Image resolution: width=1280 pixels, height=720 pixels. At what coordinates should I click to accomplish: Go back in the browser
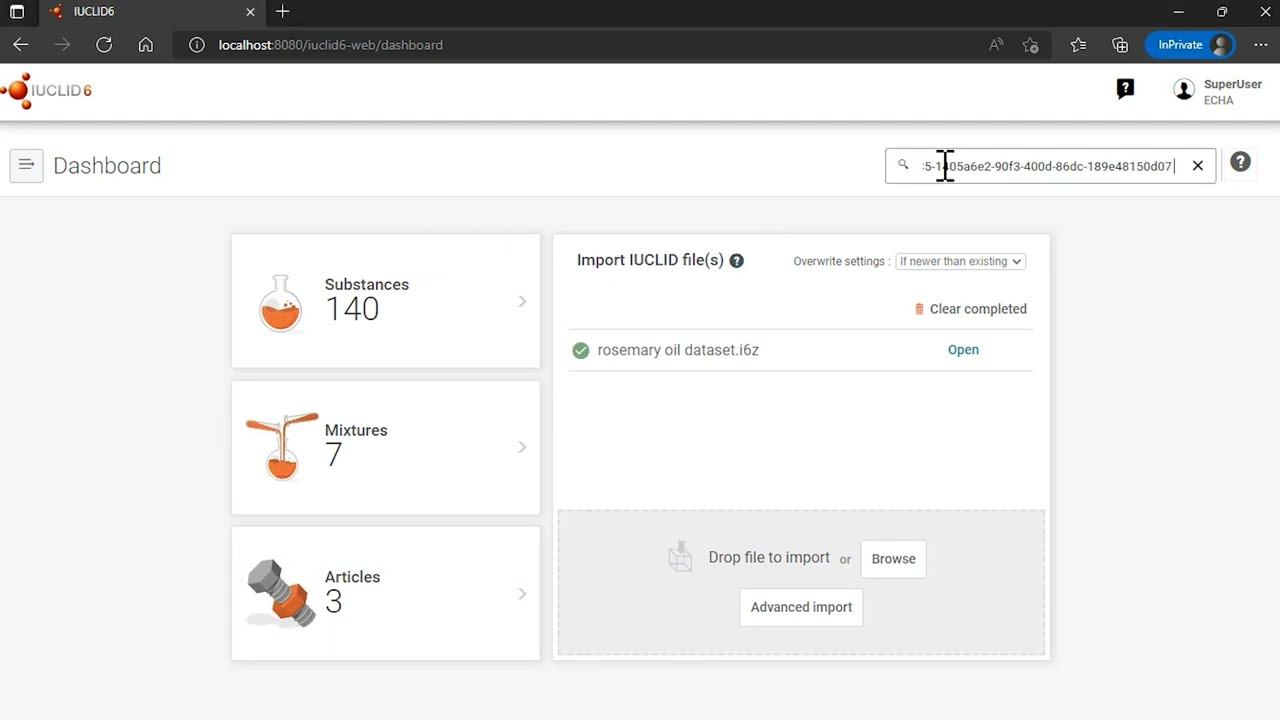coord(21,45)
